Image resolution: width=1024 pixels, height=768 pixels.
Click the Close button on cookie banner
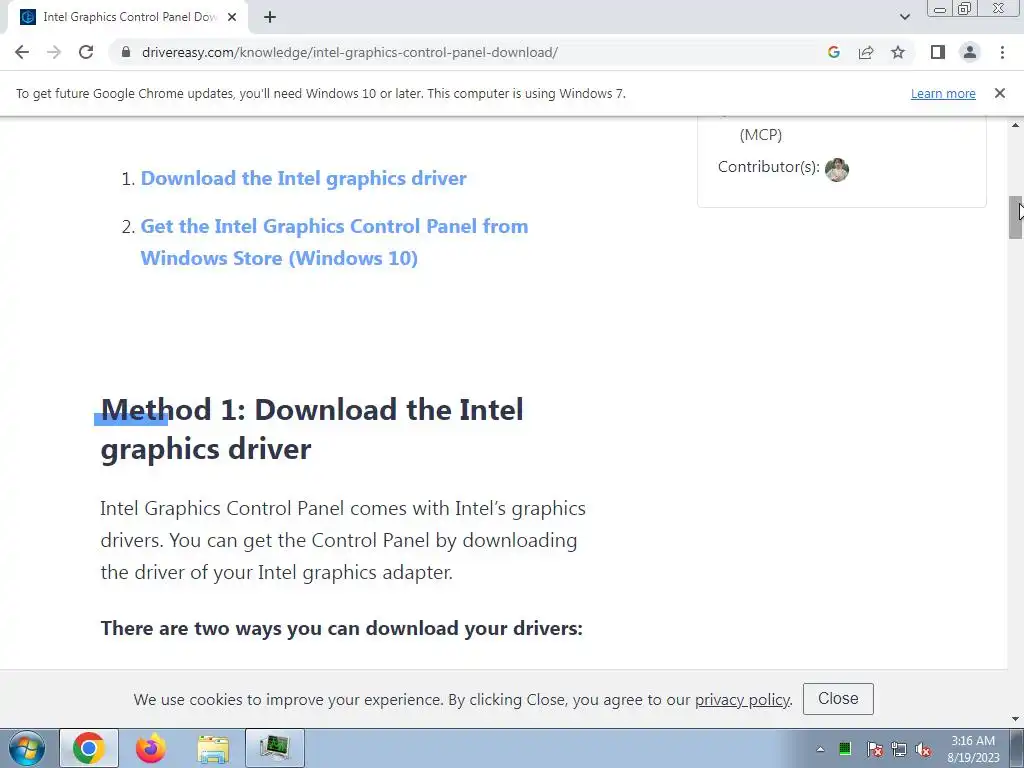pos(838,699)
